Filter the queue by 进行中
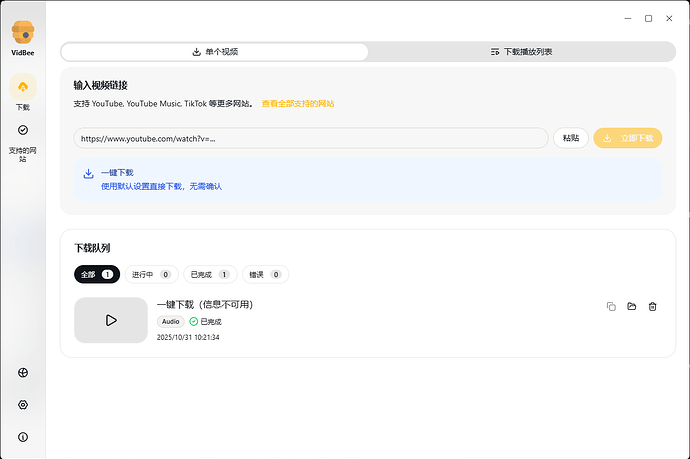 click(151, 274)
